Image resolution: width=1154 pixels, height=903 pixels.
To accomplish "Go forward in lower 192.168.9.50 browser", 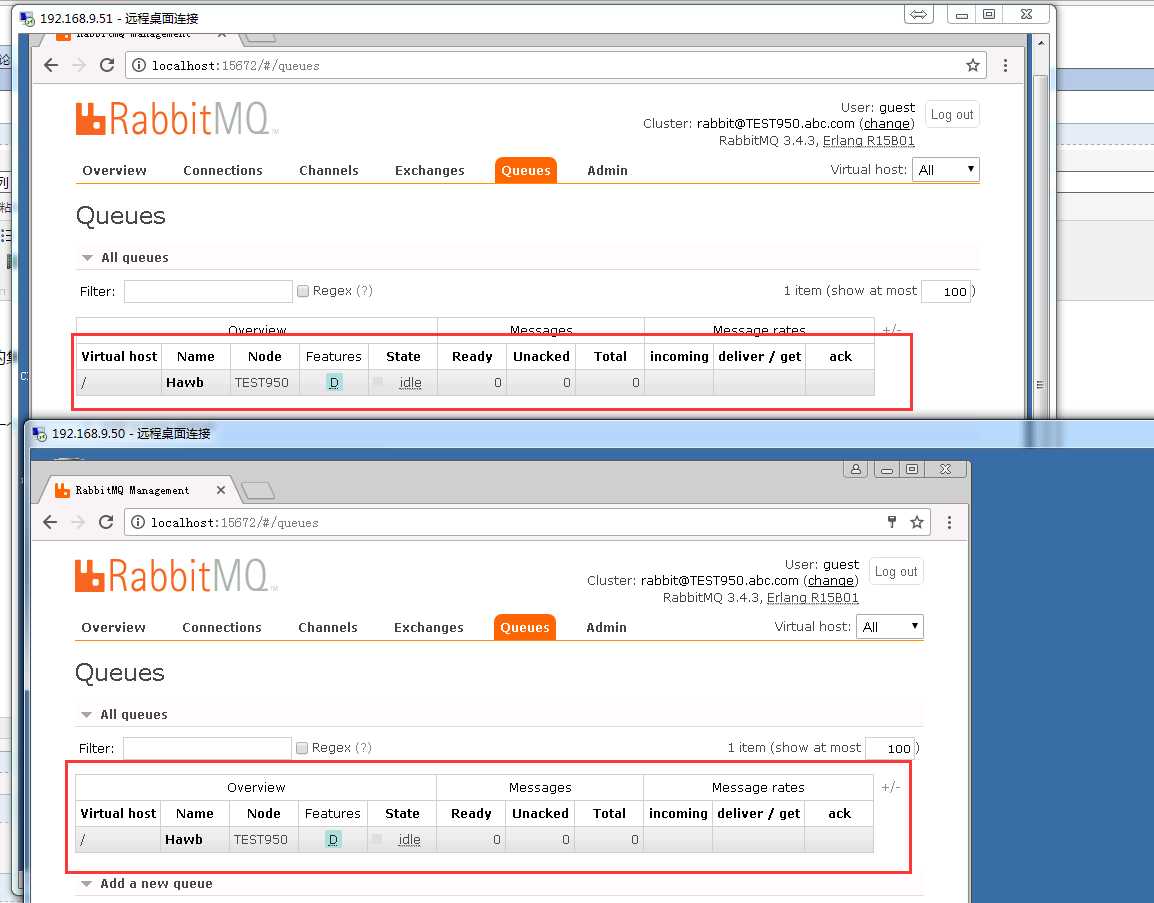I will pos(78,523).
